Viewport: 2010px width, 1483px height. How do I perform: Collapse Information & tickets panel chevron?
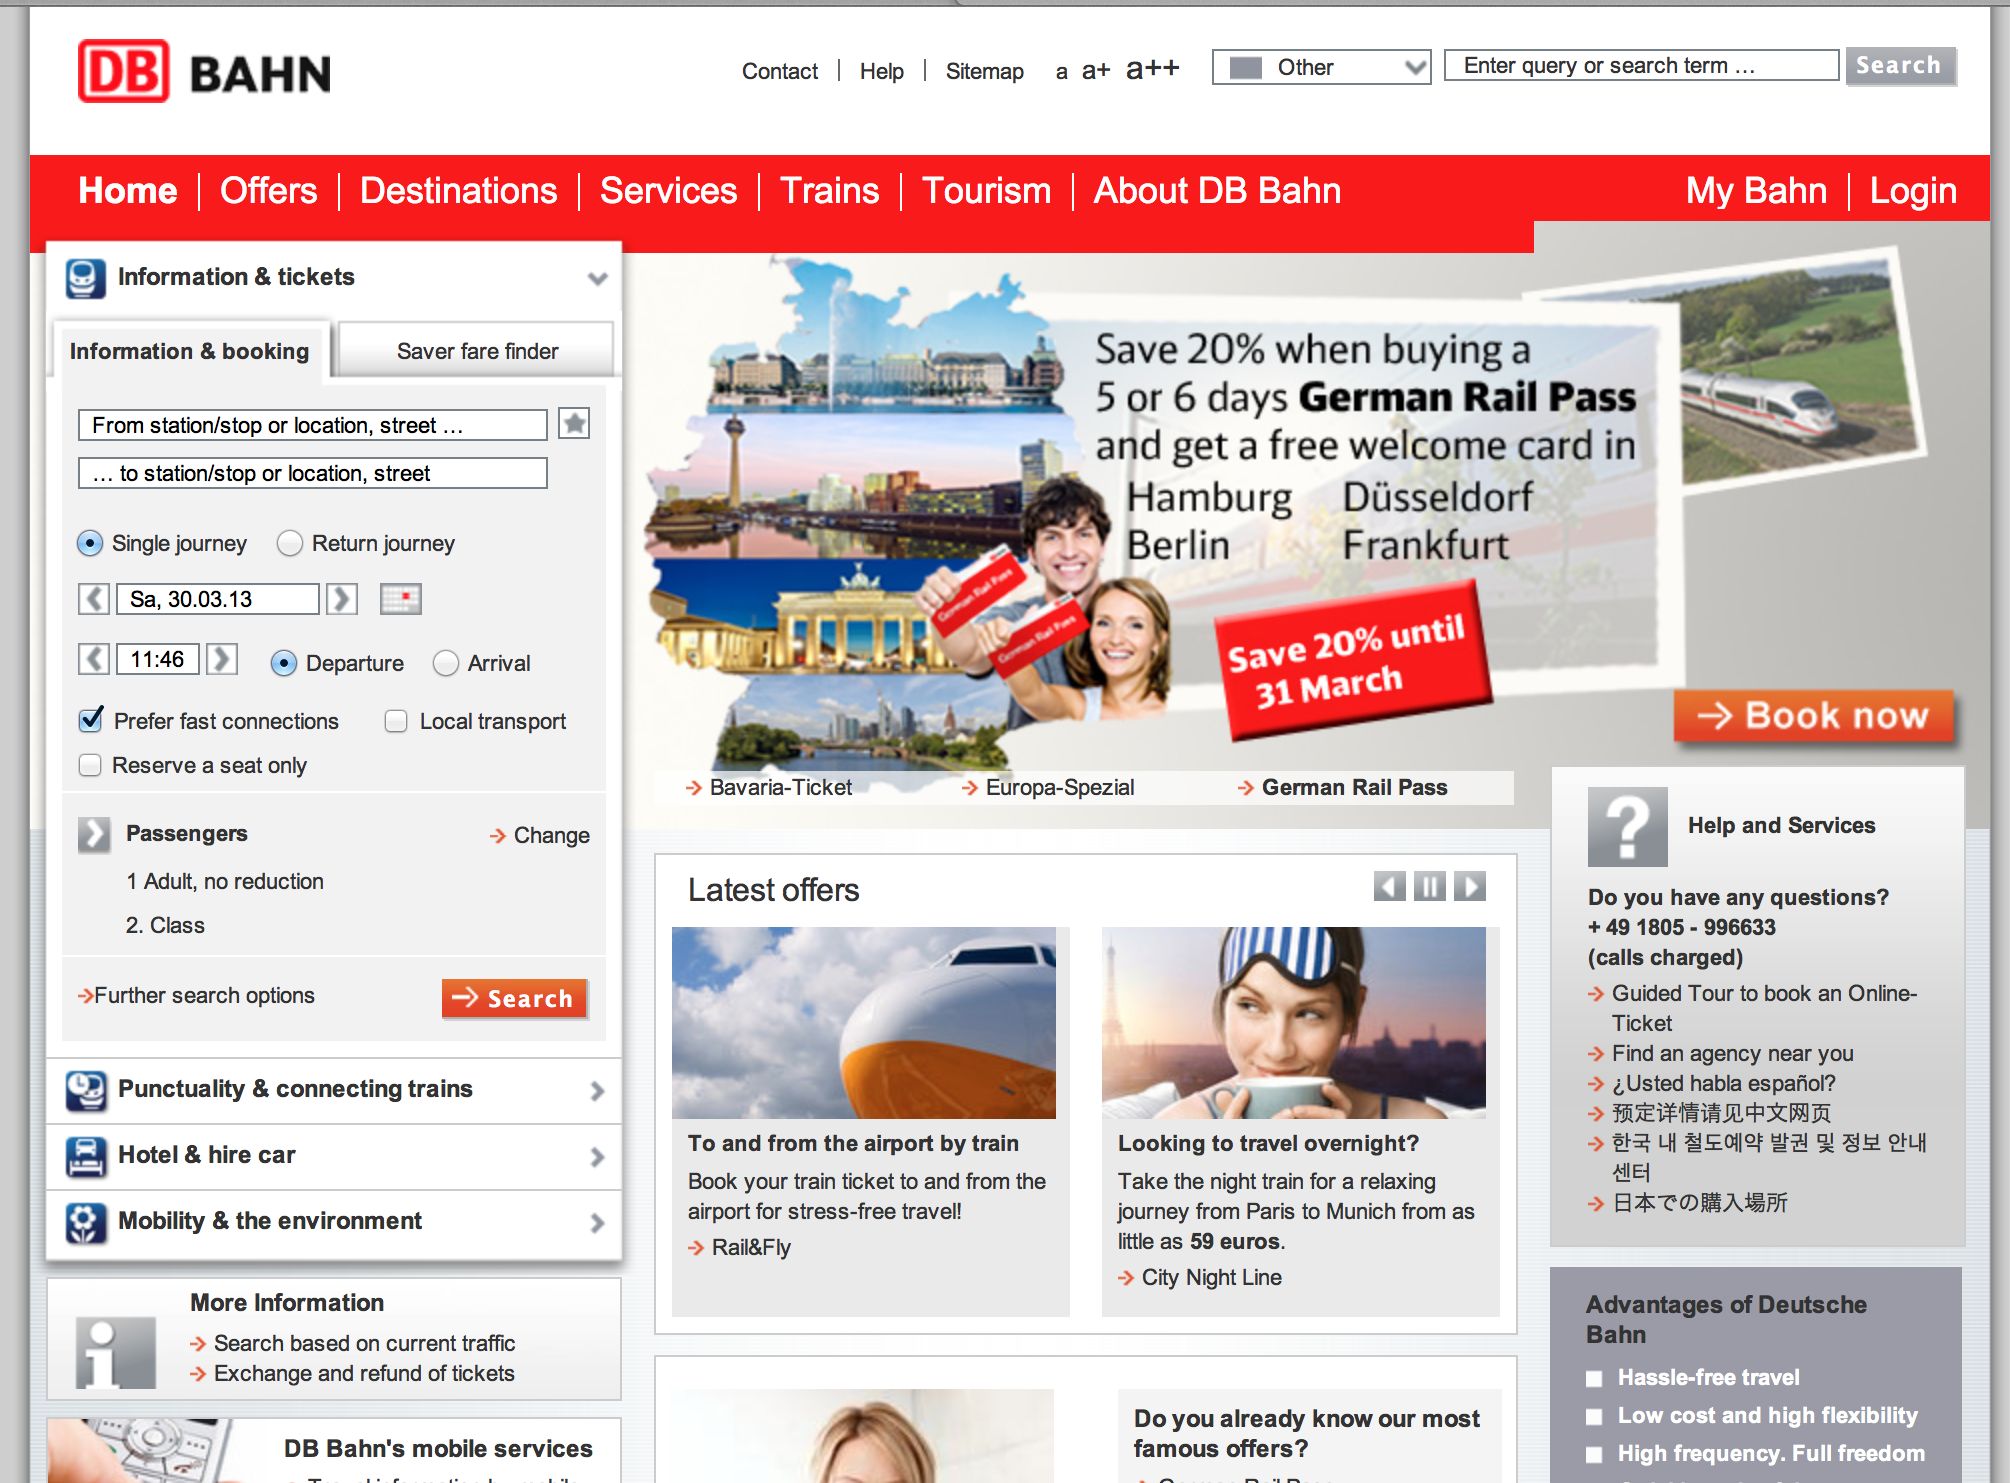[x=598, y=278]
